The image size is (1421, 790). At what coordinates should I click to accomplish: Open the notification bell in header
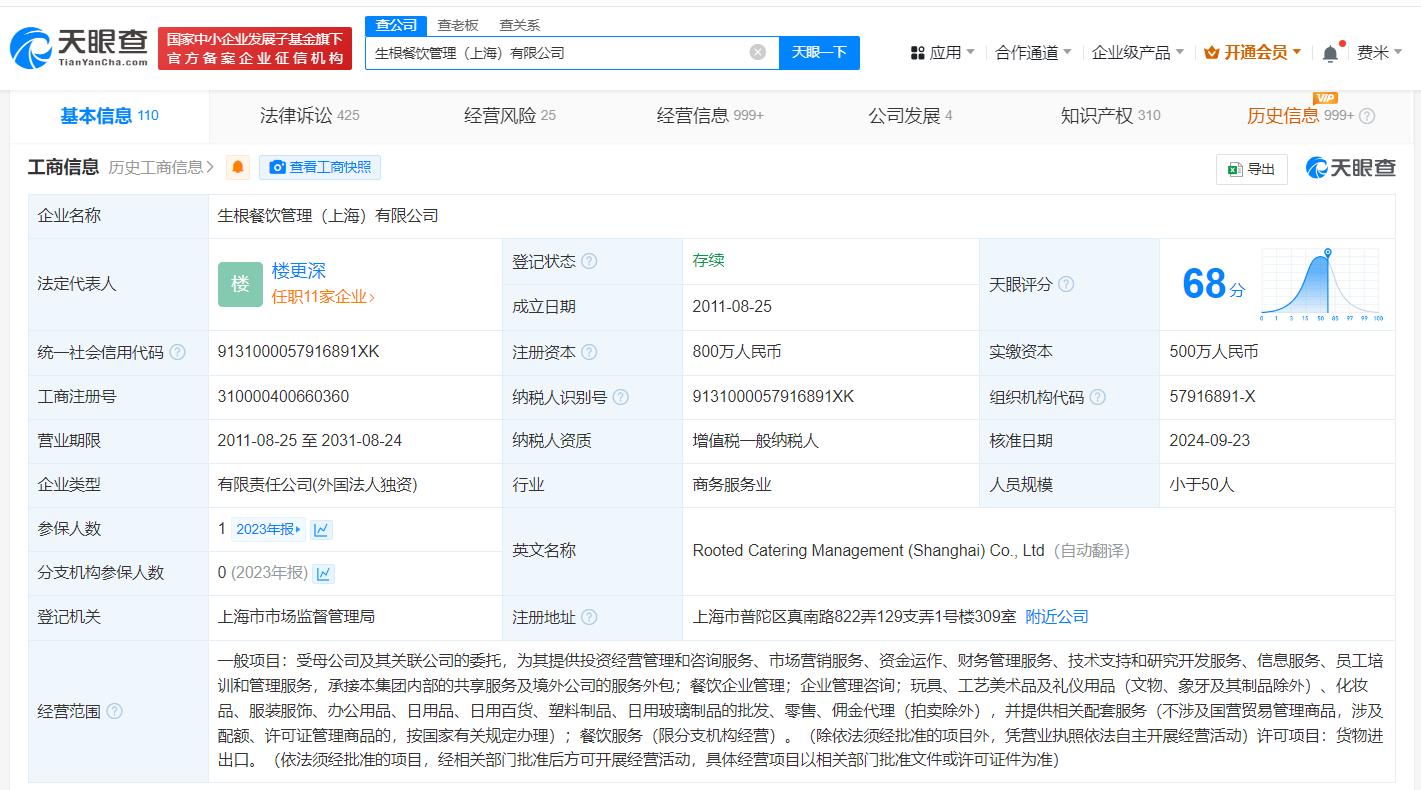1329,53
